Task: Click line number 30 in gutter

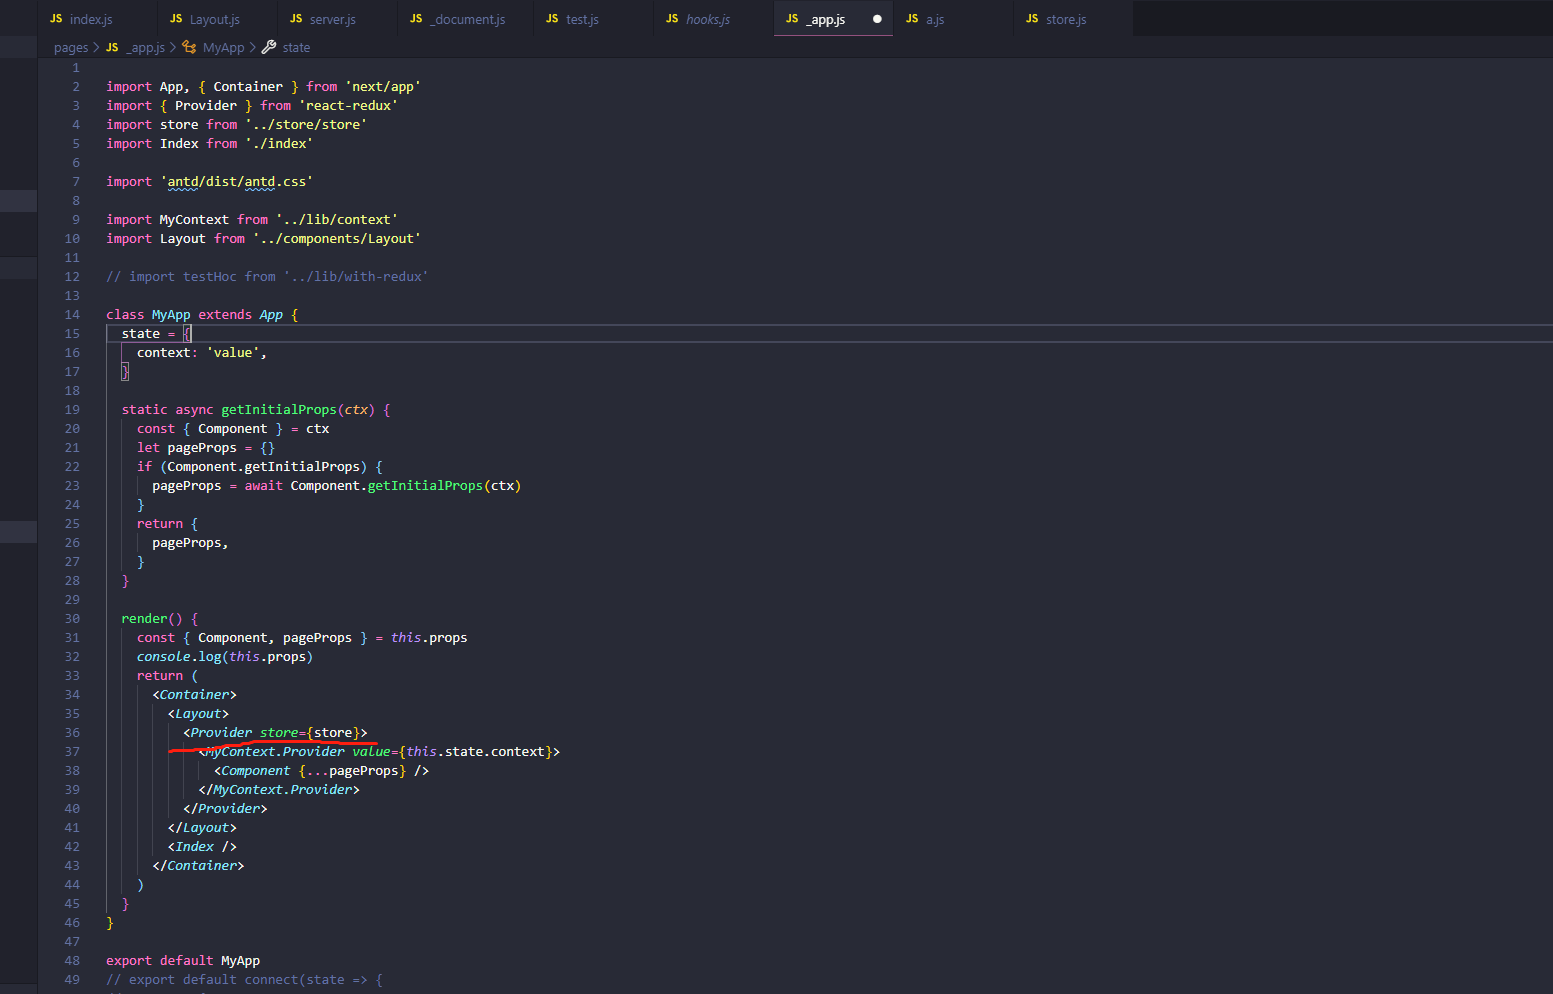Action: tap(72, 619)
